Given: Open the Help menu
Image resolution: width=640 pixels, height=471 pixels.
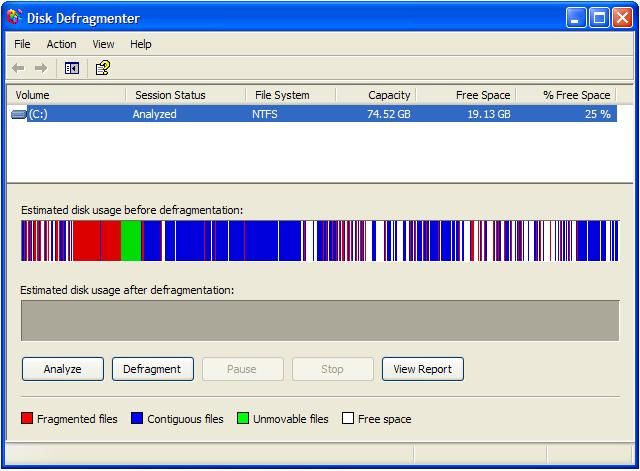Looking at the screenshot, I should coord(141,44).
